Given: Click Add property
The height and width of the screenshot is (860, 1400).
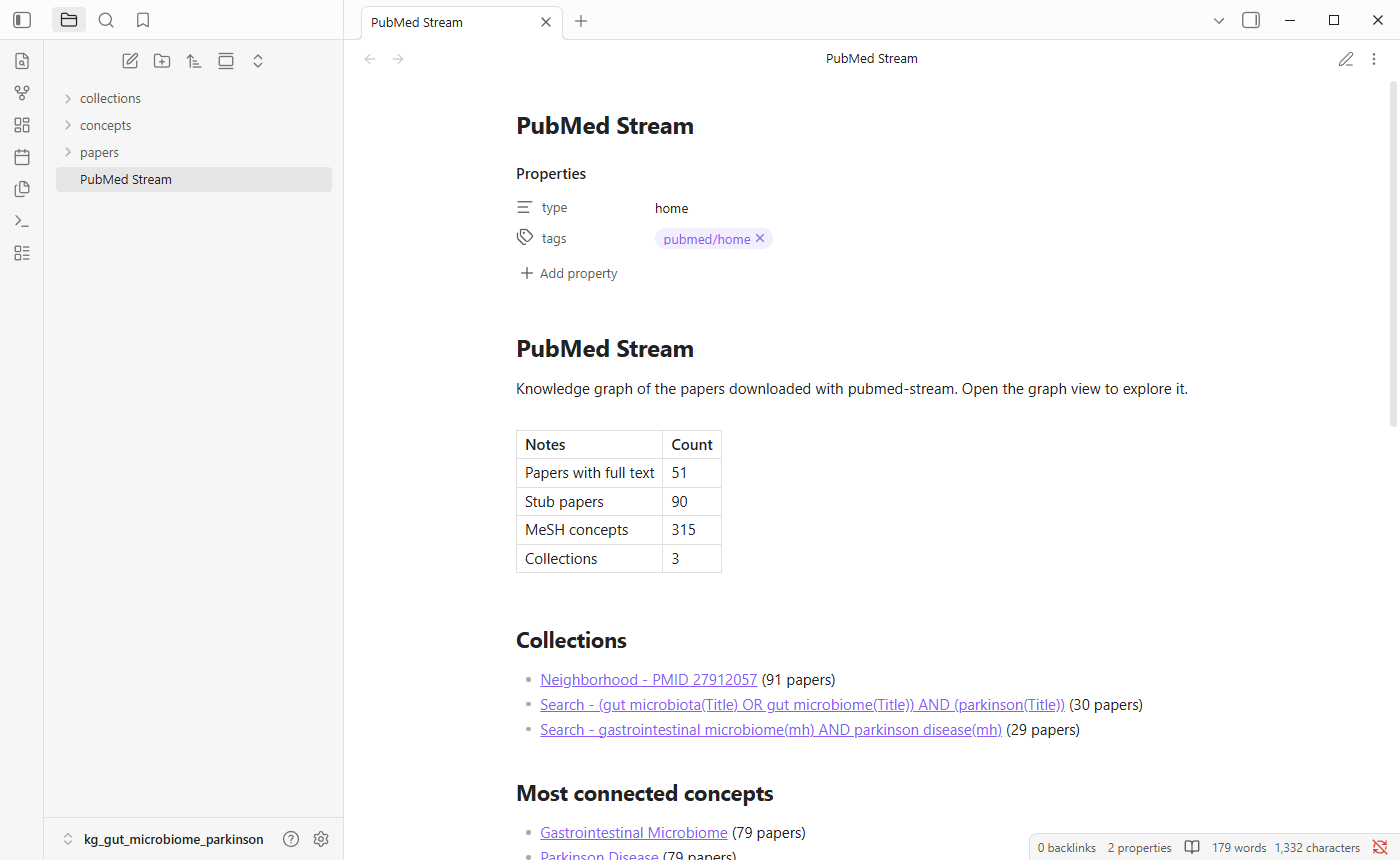Looking at the screenshot, I should [569, 273].
